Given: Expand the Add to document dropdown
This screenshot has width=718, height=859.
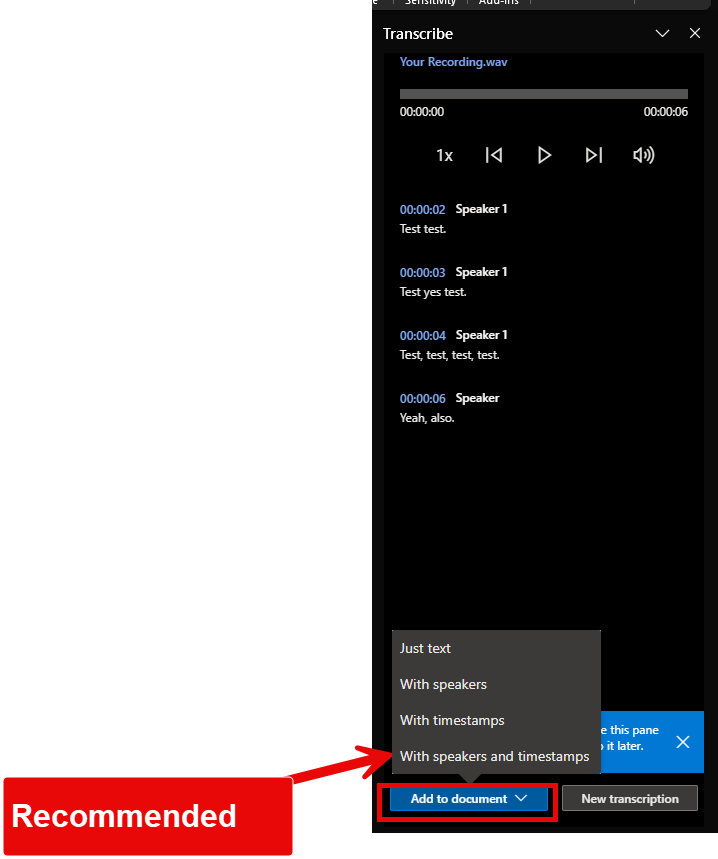Looking at the screenshot, I should [468, 799].
